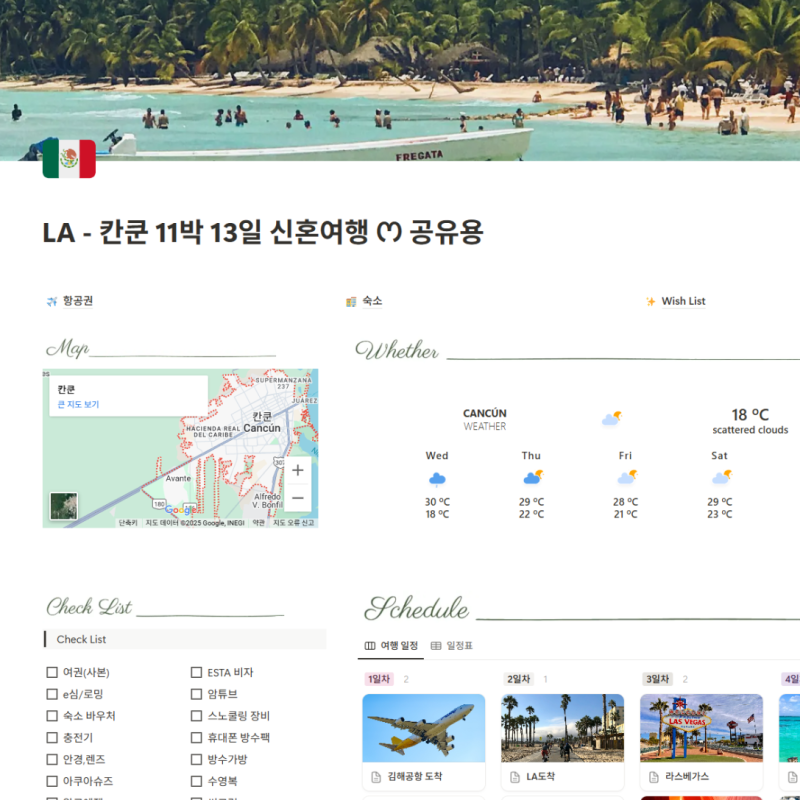Switch to the 일정표 tab
Image resolution: width=800 pixels, height=800 pixels.
[452, 646]
